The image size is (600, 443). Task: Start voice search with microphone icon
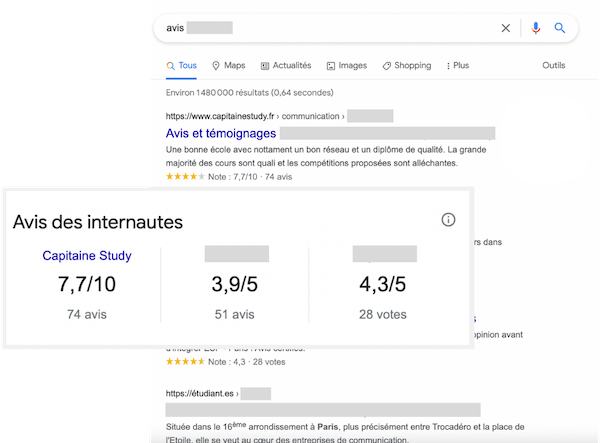536,28
